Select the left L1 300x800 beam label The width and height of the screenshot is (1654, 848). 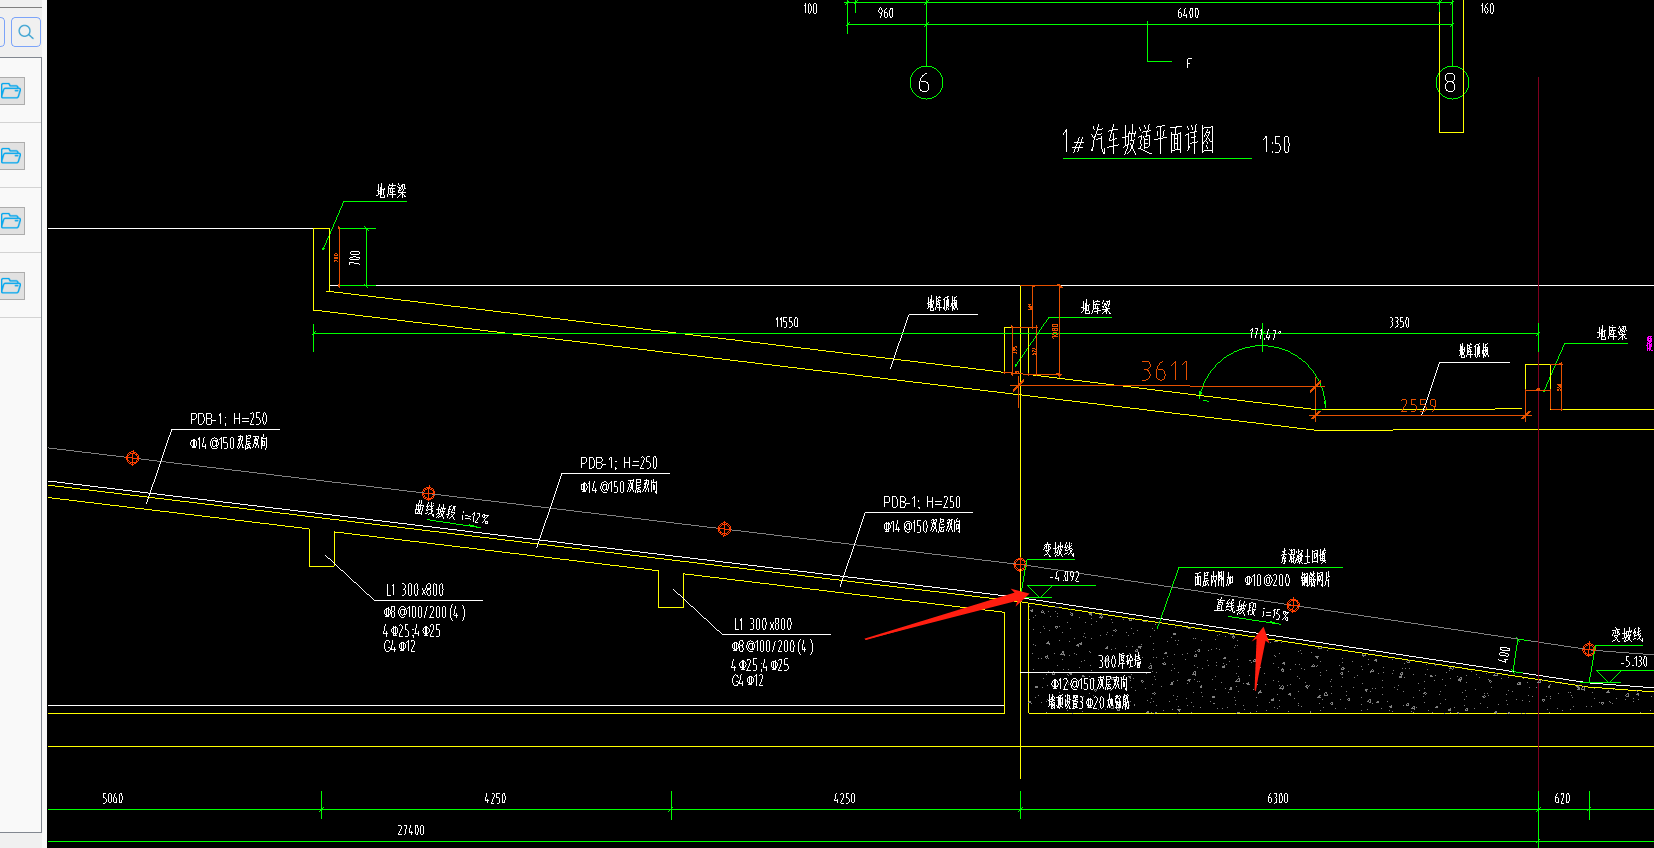(x=415, y=590)
